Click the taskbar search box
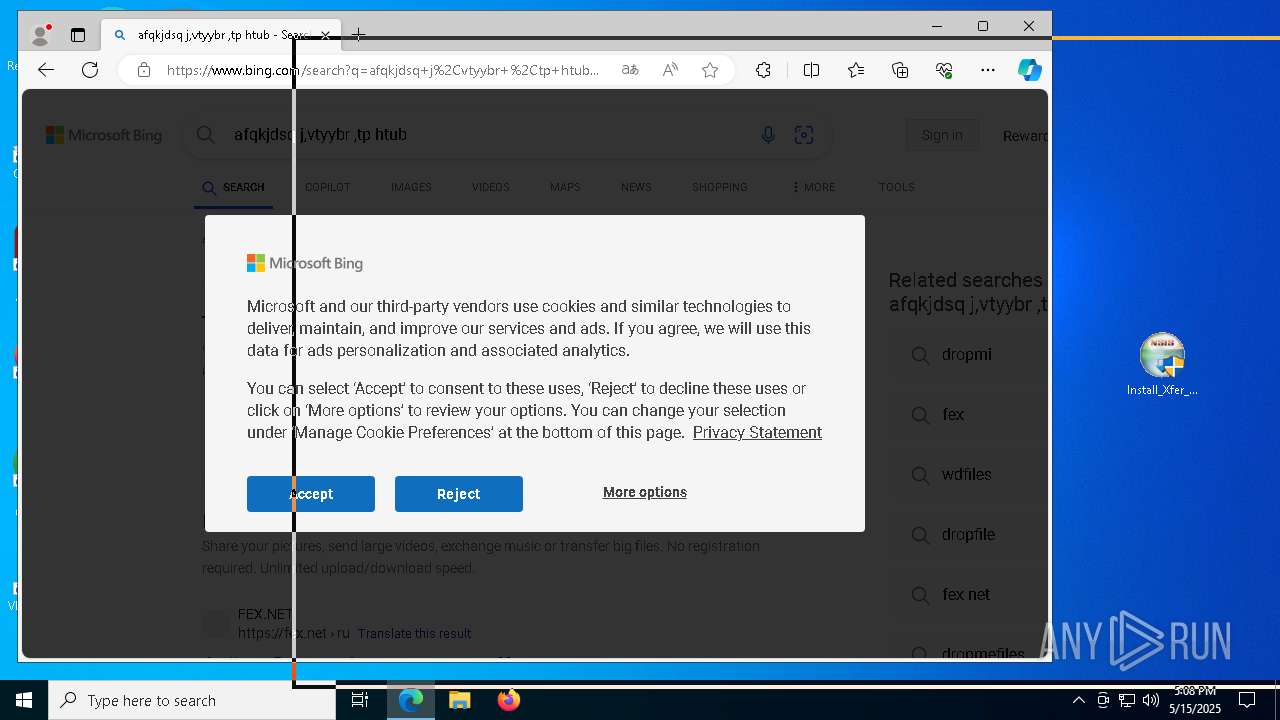Image resolution: width=1280 pixels, height=720 pixels. pos(192,700)
